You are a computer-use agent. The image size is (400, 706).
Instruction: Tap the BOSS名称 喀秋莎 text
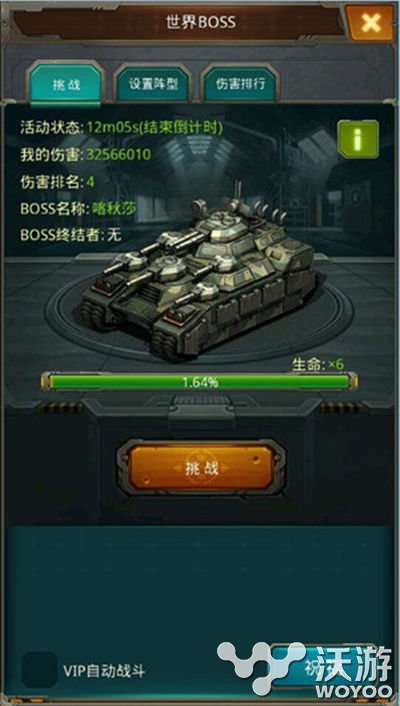(114, 208)
